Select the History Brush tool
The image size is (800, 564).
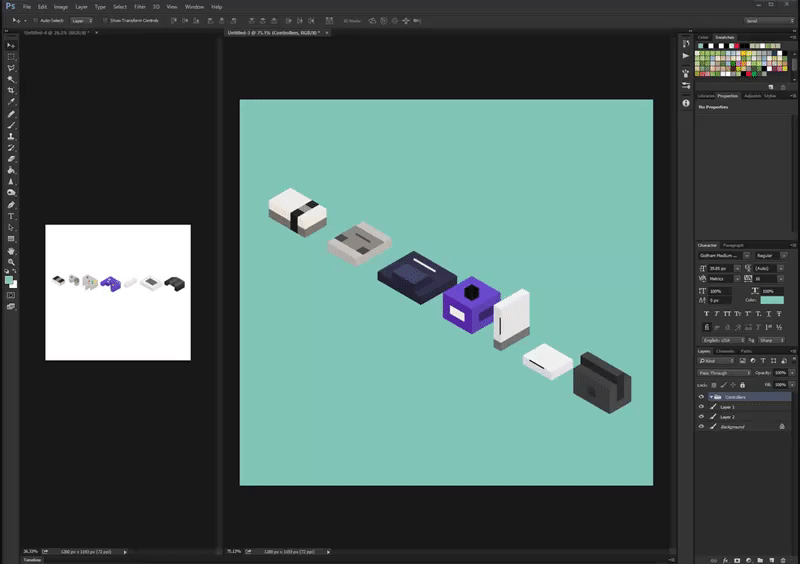coord(11,148)
